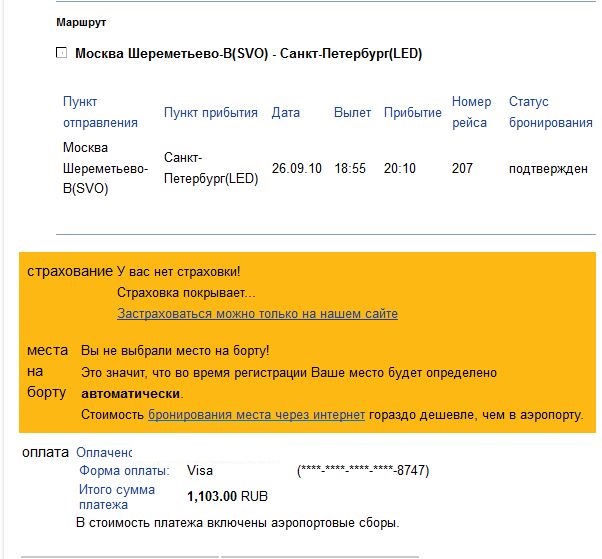Select the route title Москва Шереметьево-B(SVO) - Санкт-Петербург(LED)
The image size is (602, 559).
248,54
